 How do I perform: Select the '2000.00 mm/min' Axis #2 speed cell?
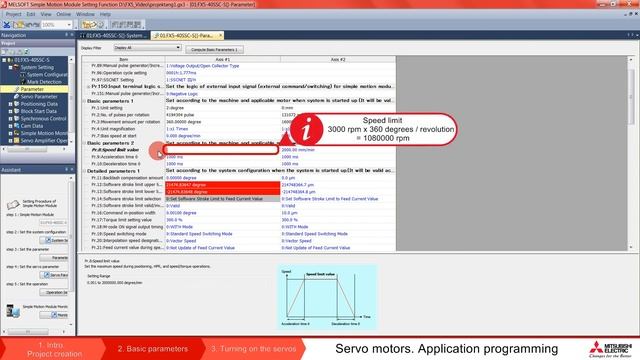(x=338, y=150)
